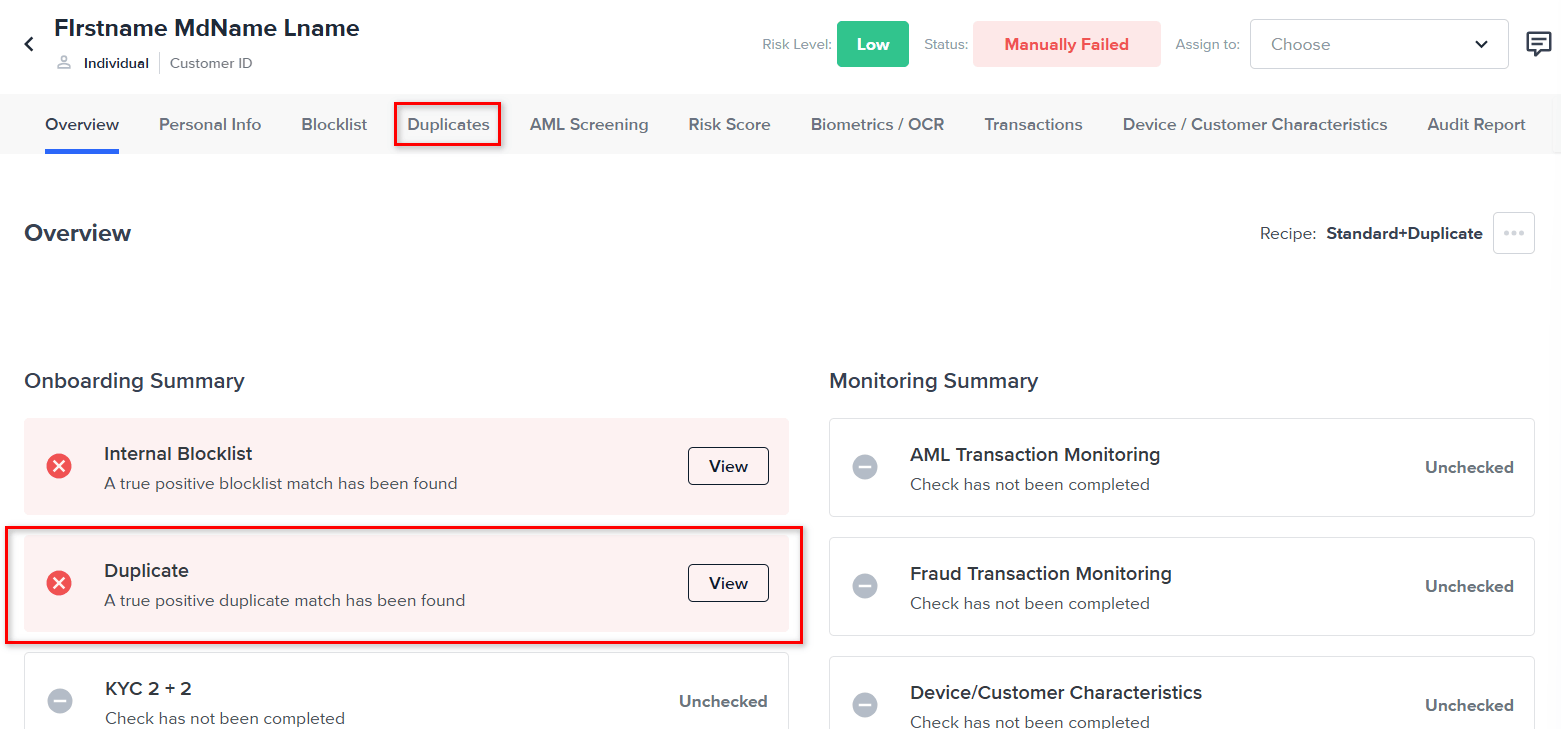1561x729 pixels.
Task: Open the recipe three-dots options menu
Action: (x=1513, y=233)
